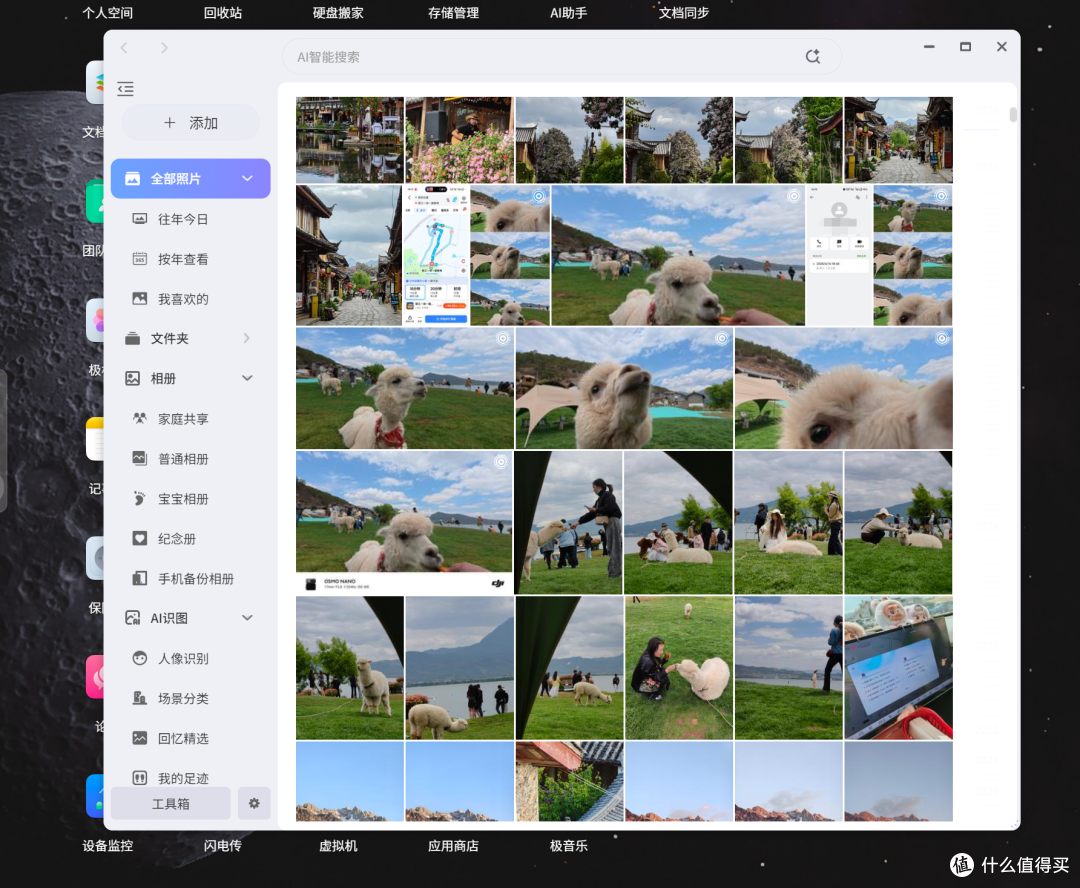
Task: Open 虚拟机 on the desktop
Action: click(338, 846)
